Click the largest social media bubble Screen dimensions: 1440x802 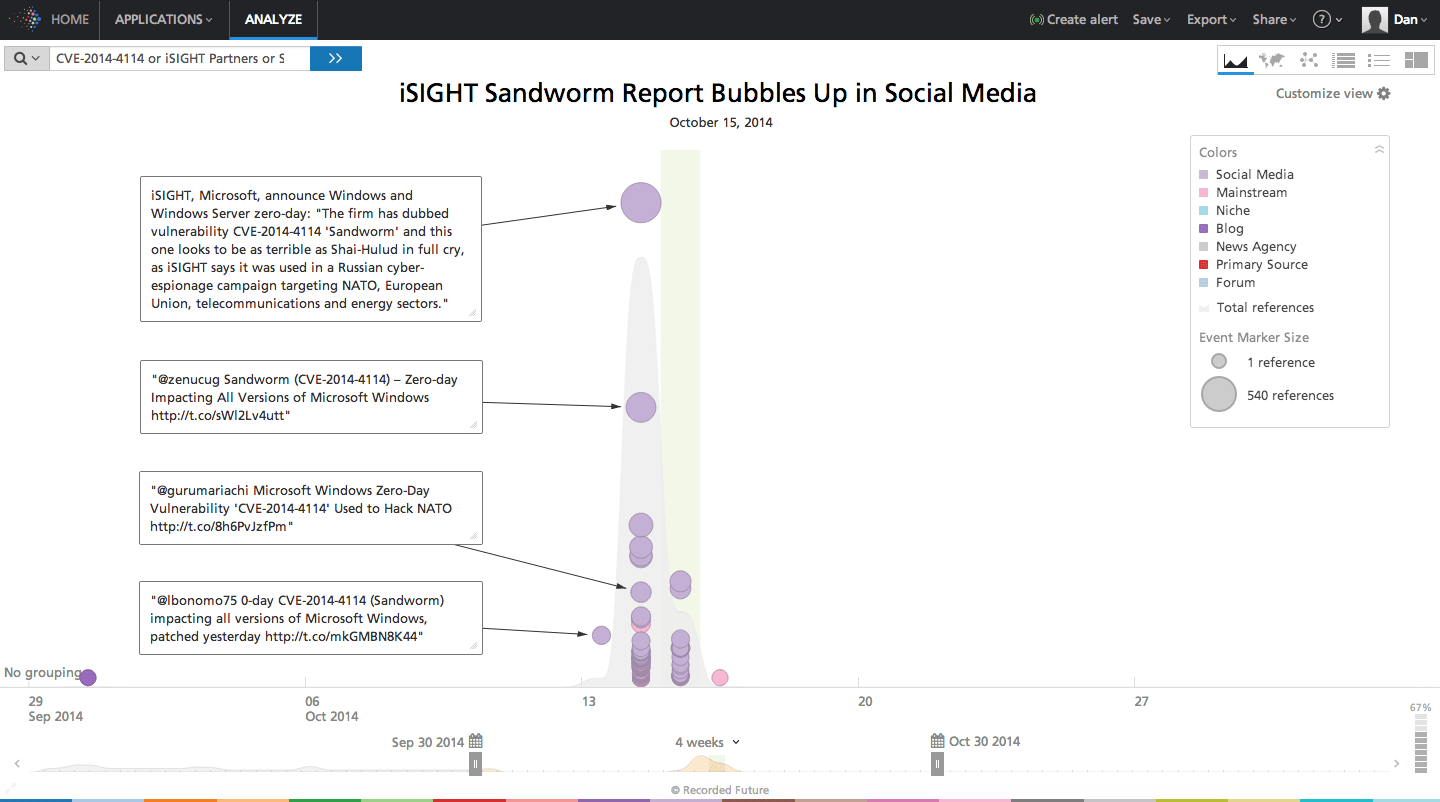[641, 203]
